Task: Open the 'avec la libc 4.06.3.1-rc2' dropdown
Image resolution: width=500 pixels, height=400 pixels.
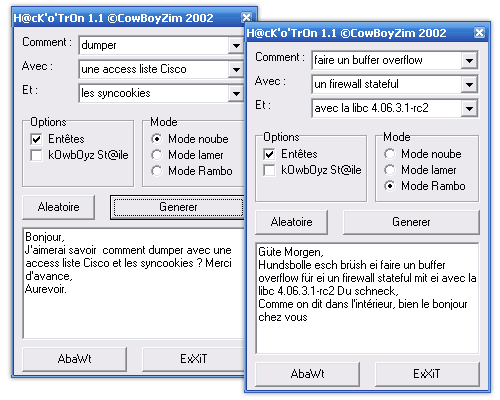Action: click(469, 108)
